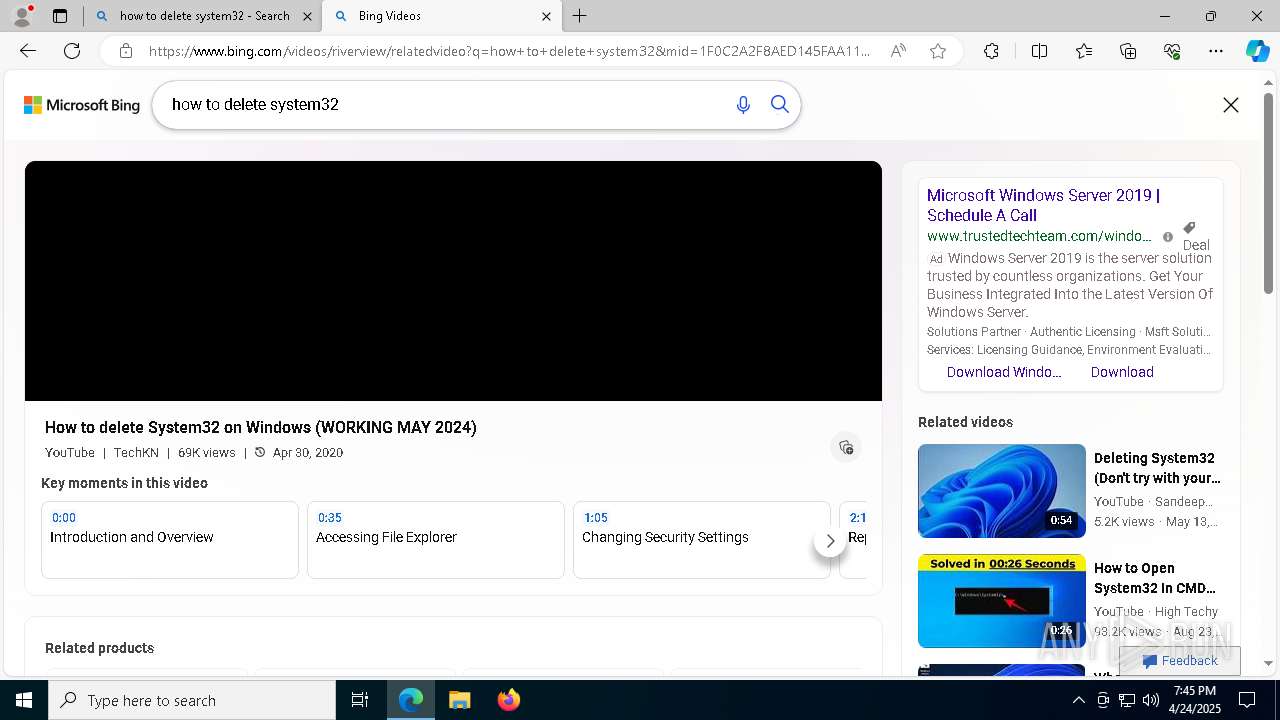Jump to 1:05 Changing Security Settings

702,540
